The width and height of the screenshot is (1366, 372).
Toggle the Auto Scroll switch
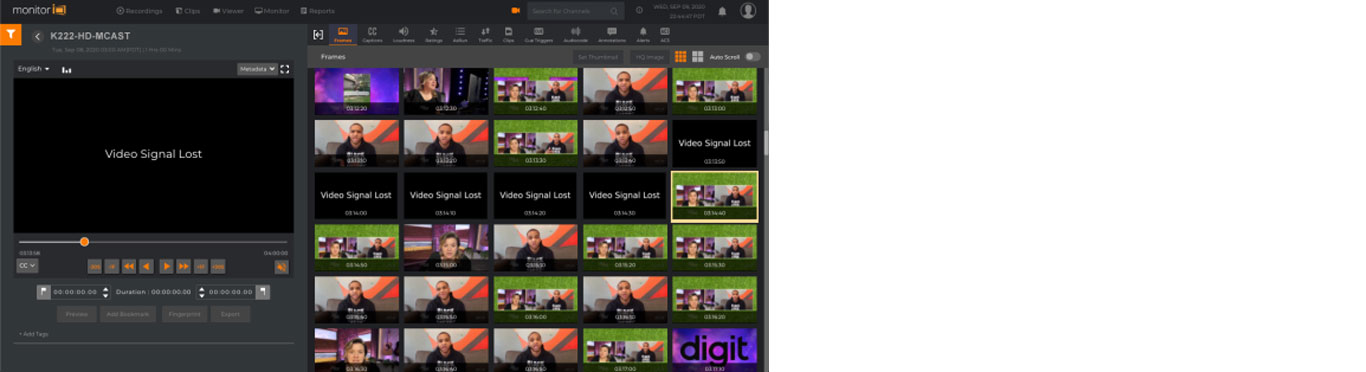pyautogui.click(x=752, y=57)
